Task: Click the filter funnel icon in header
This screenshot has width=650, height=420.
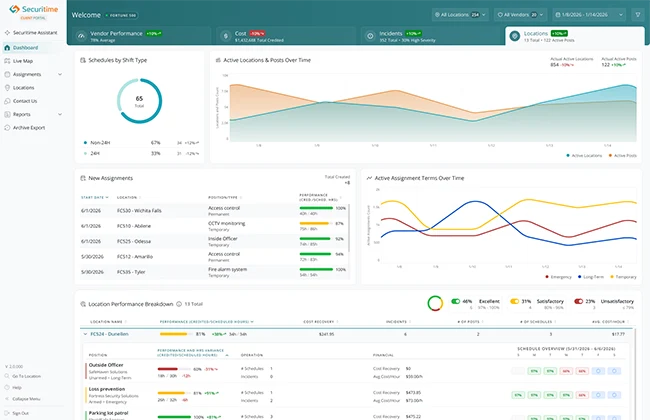Action: coord(638,15)
